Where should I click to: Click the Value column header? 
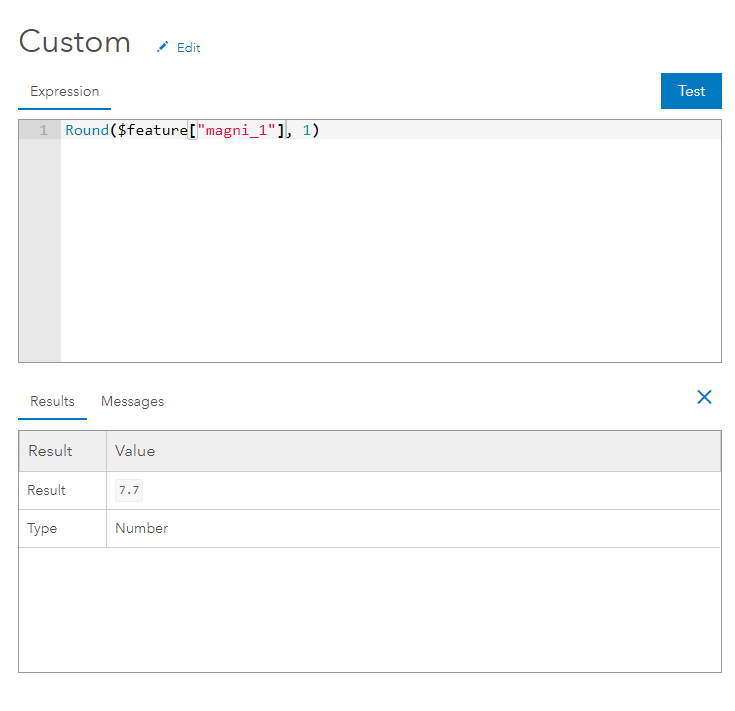pos(135,451)
